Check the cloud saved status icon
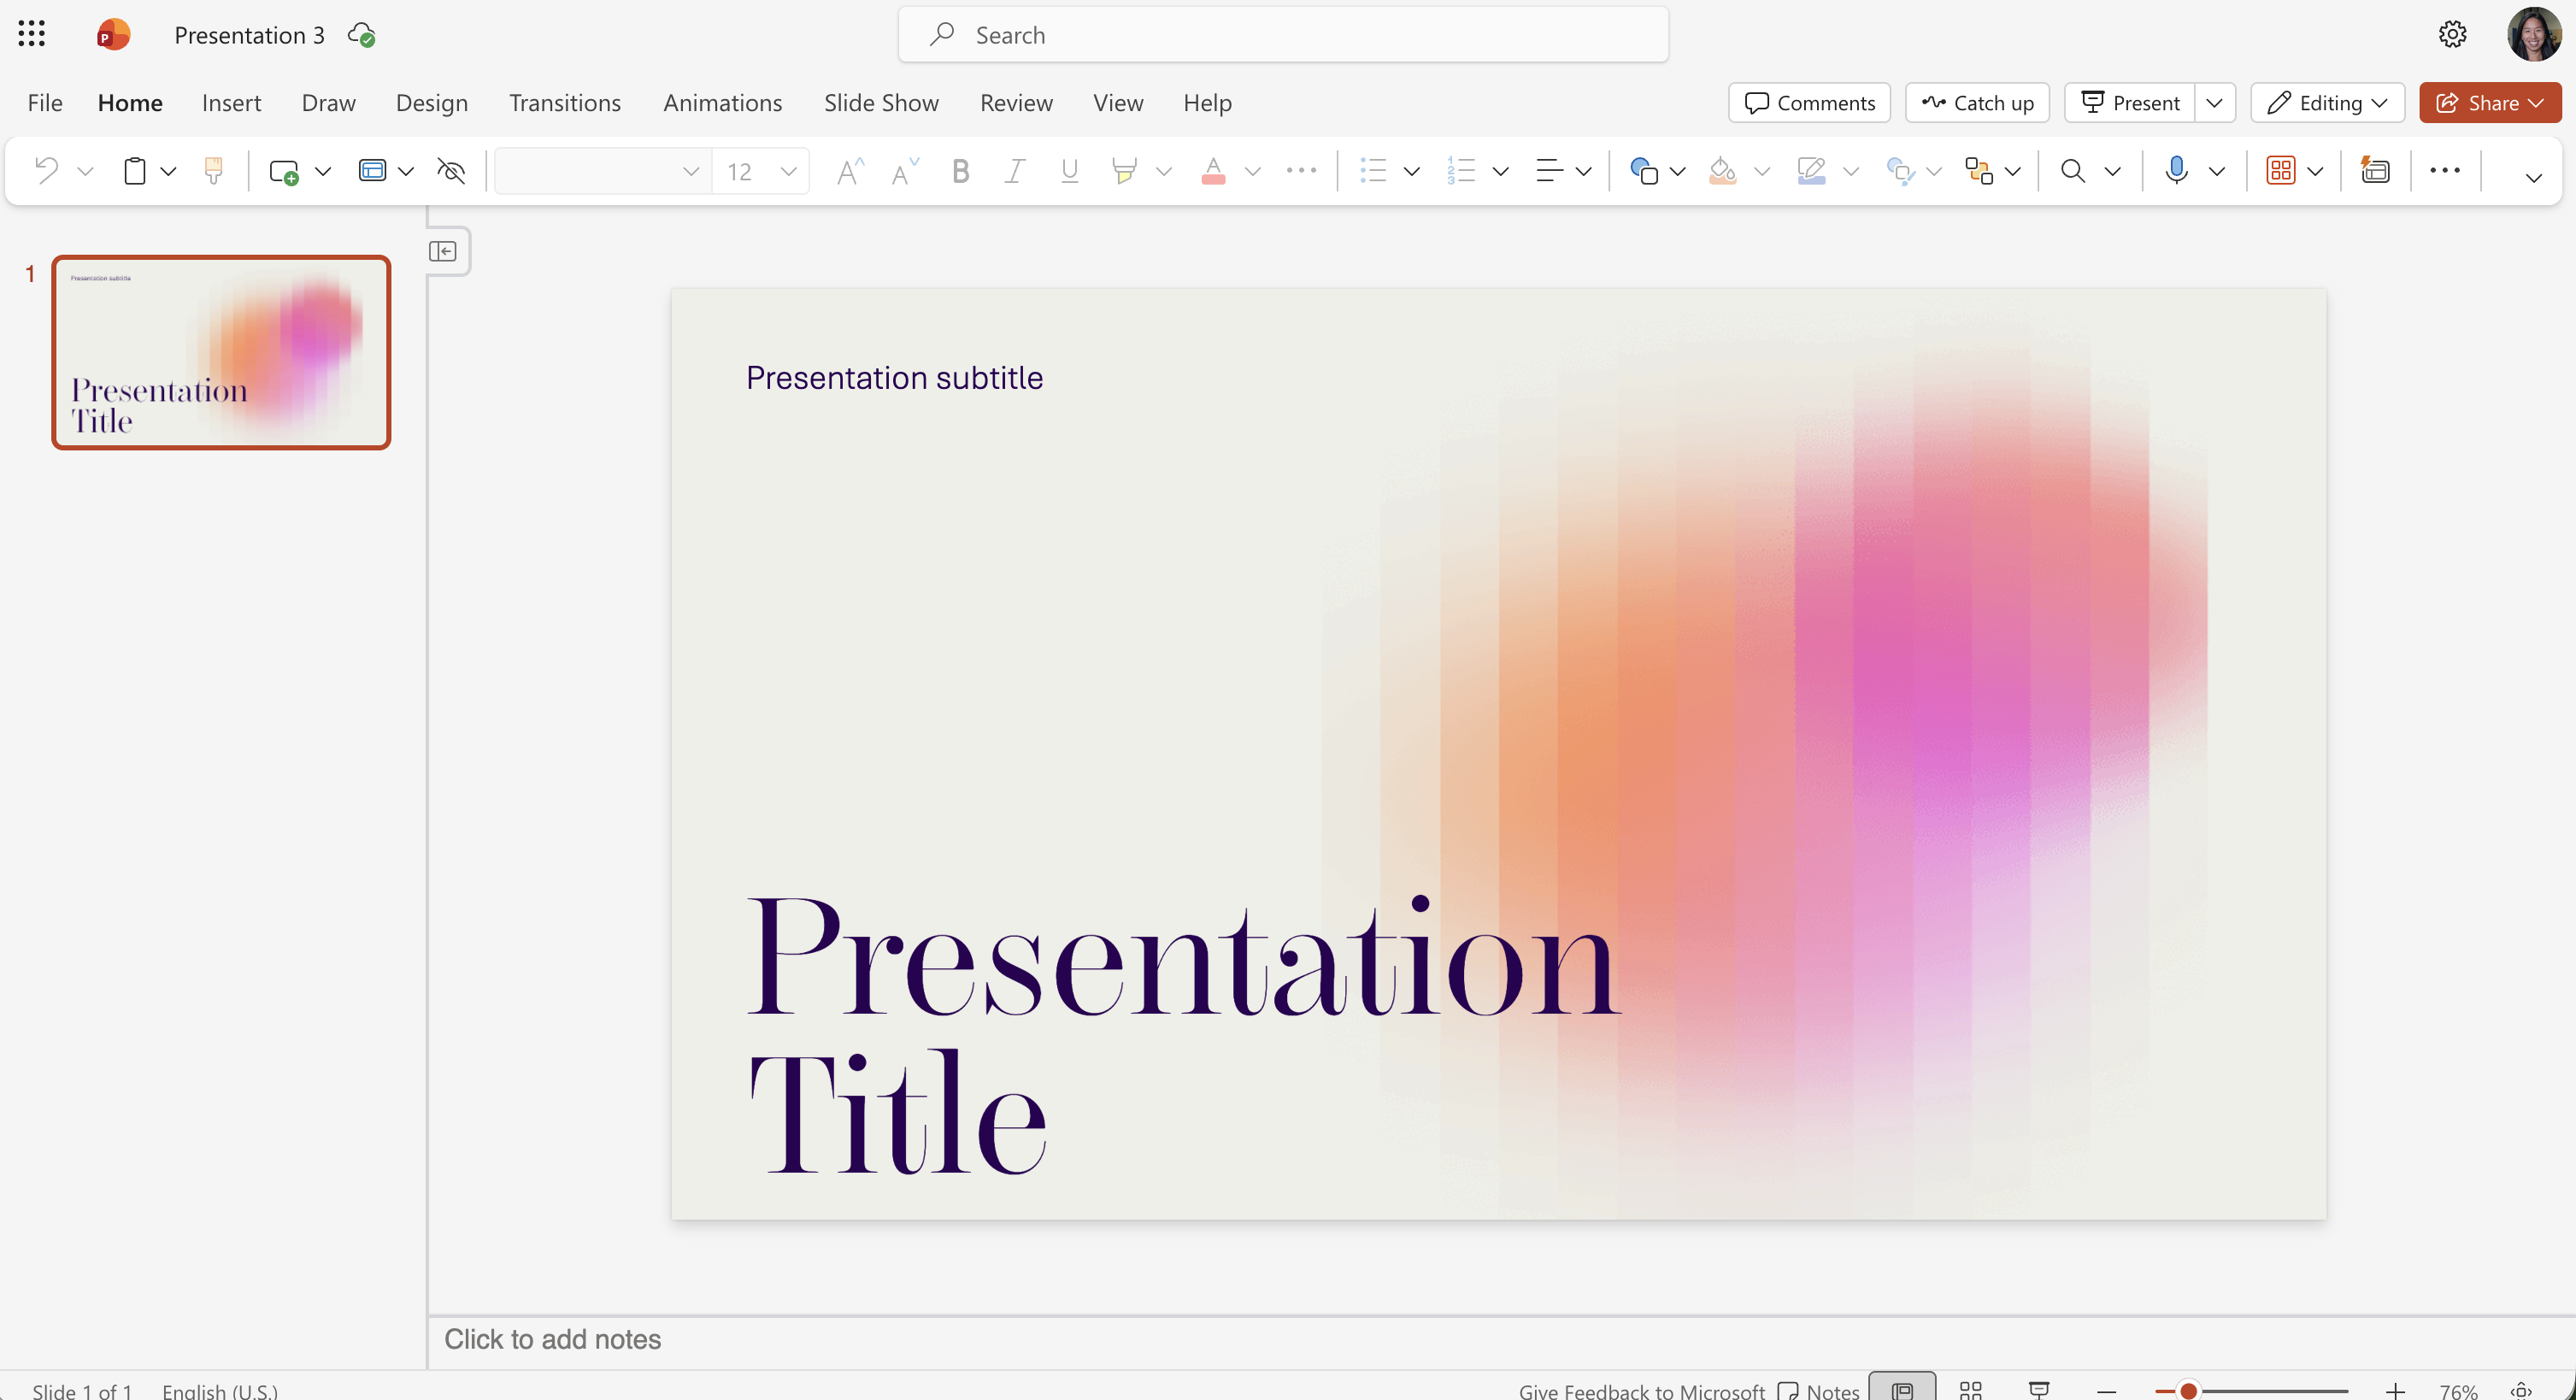 pos(361,35)
